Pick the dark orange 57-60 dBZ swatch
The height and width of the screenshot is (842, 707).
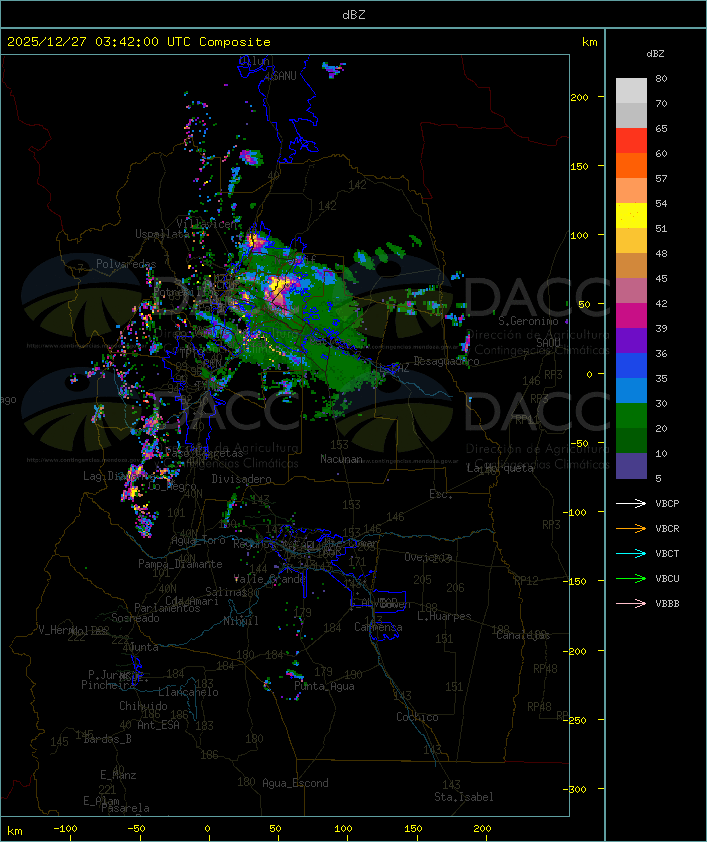coord(631,165)
